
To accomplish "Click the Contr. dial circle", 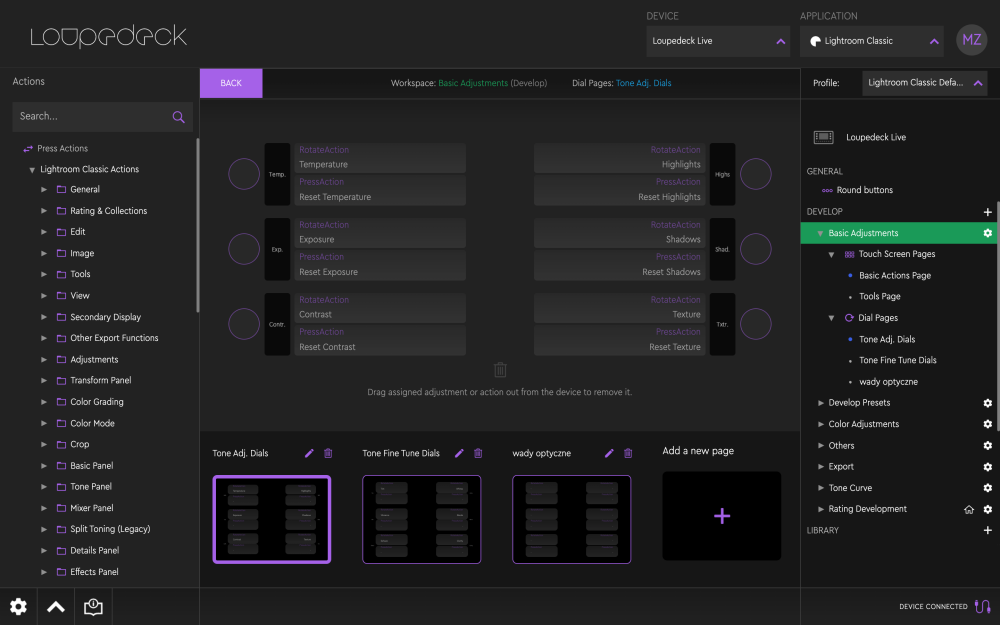I will 244,324.
